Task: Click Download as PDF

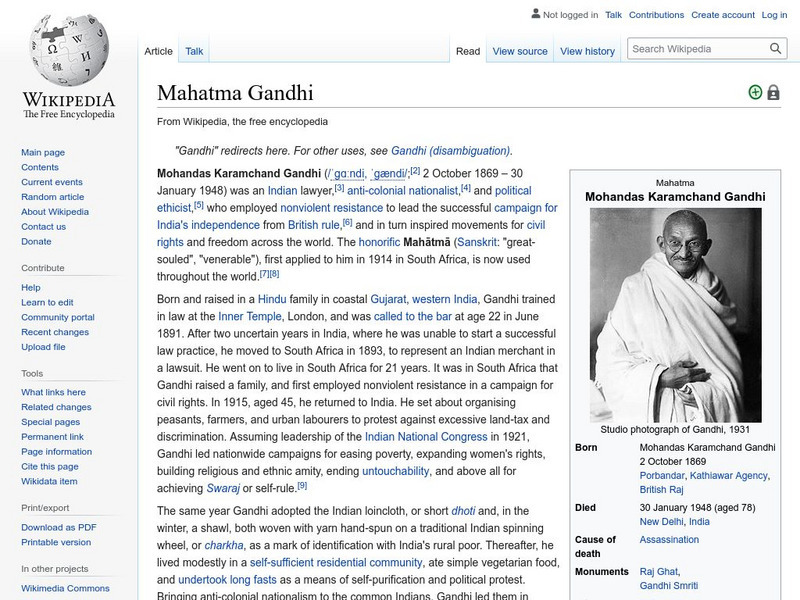Action: click(59, 528)
